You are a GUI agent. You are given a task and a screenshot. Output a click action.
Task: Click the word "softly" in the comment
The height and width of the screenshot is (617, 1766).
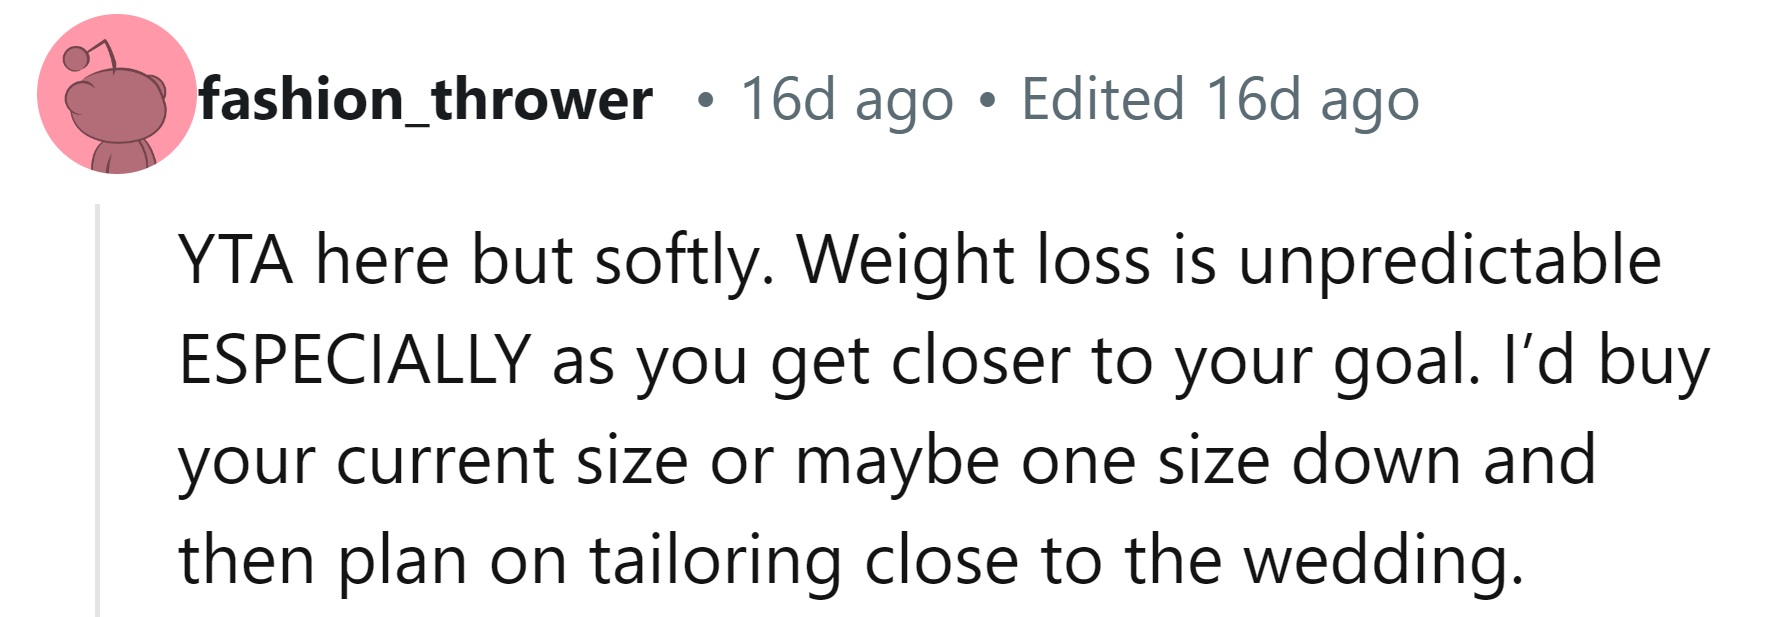[681, 260]
